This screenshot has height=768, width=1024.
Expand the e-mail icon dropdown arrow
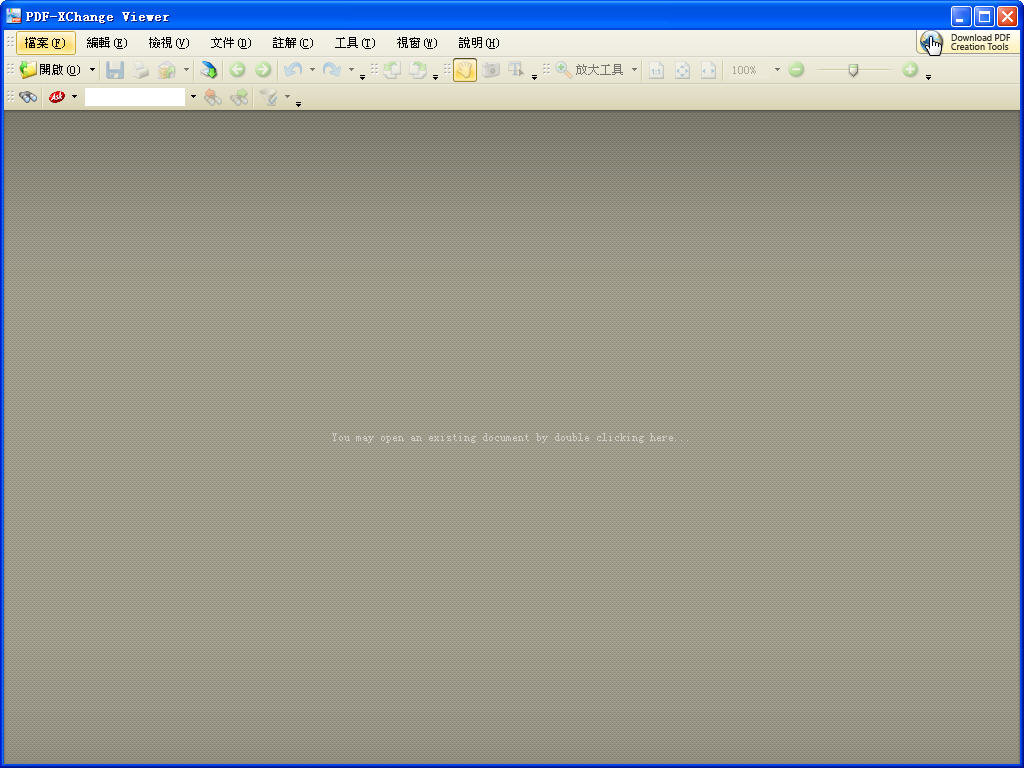coord(186,70)
